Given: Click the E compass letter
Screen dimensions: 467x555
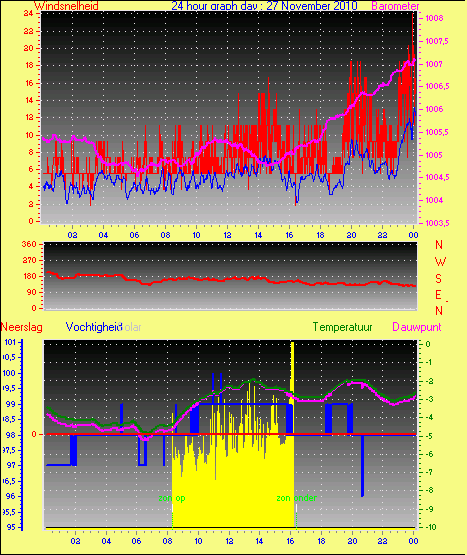Looking at the screenshot, I should [438, 294].
